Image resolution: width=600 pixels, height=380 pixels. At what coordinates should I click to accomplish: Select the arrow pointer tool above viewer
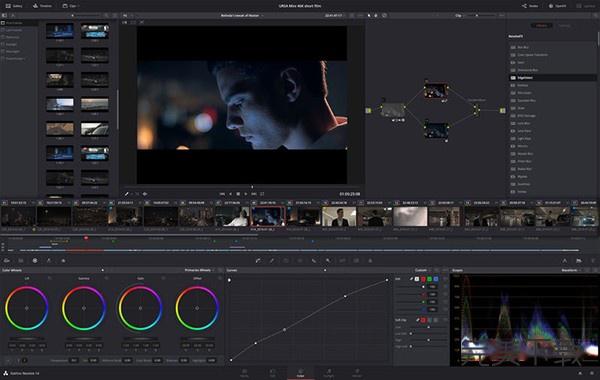pyautogui.click(x=369, y=15)
